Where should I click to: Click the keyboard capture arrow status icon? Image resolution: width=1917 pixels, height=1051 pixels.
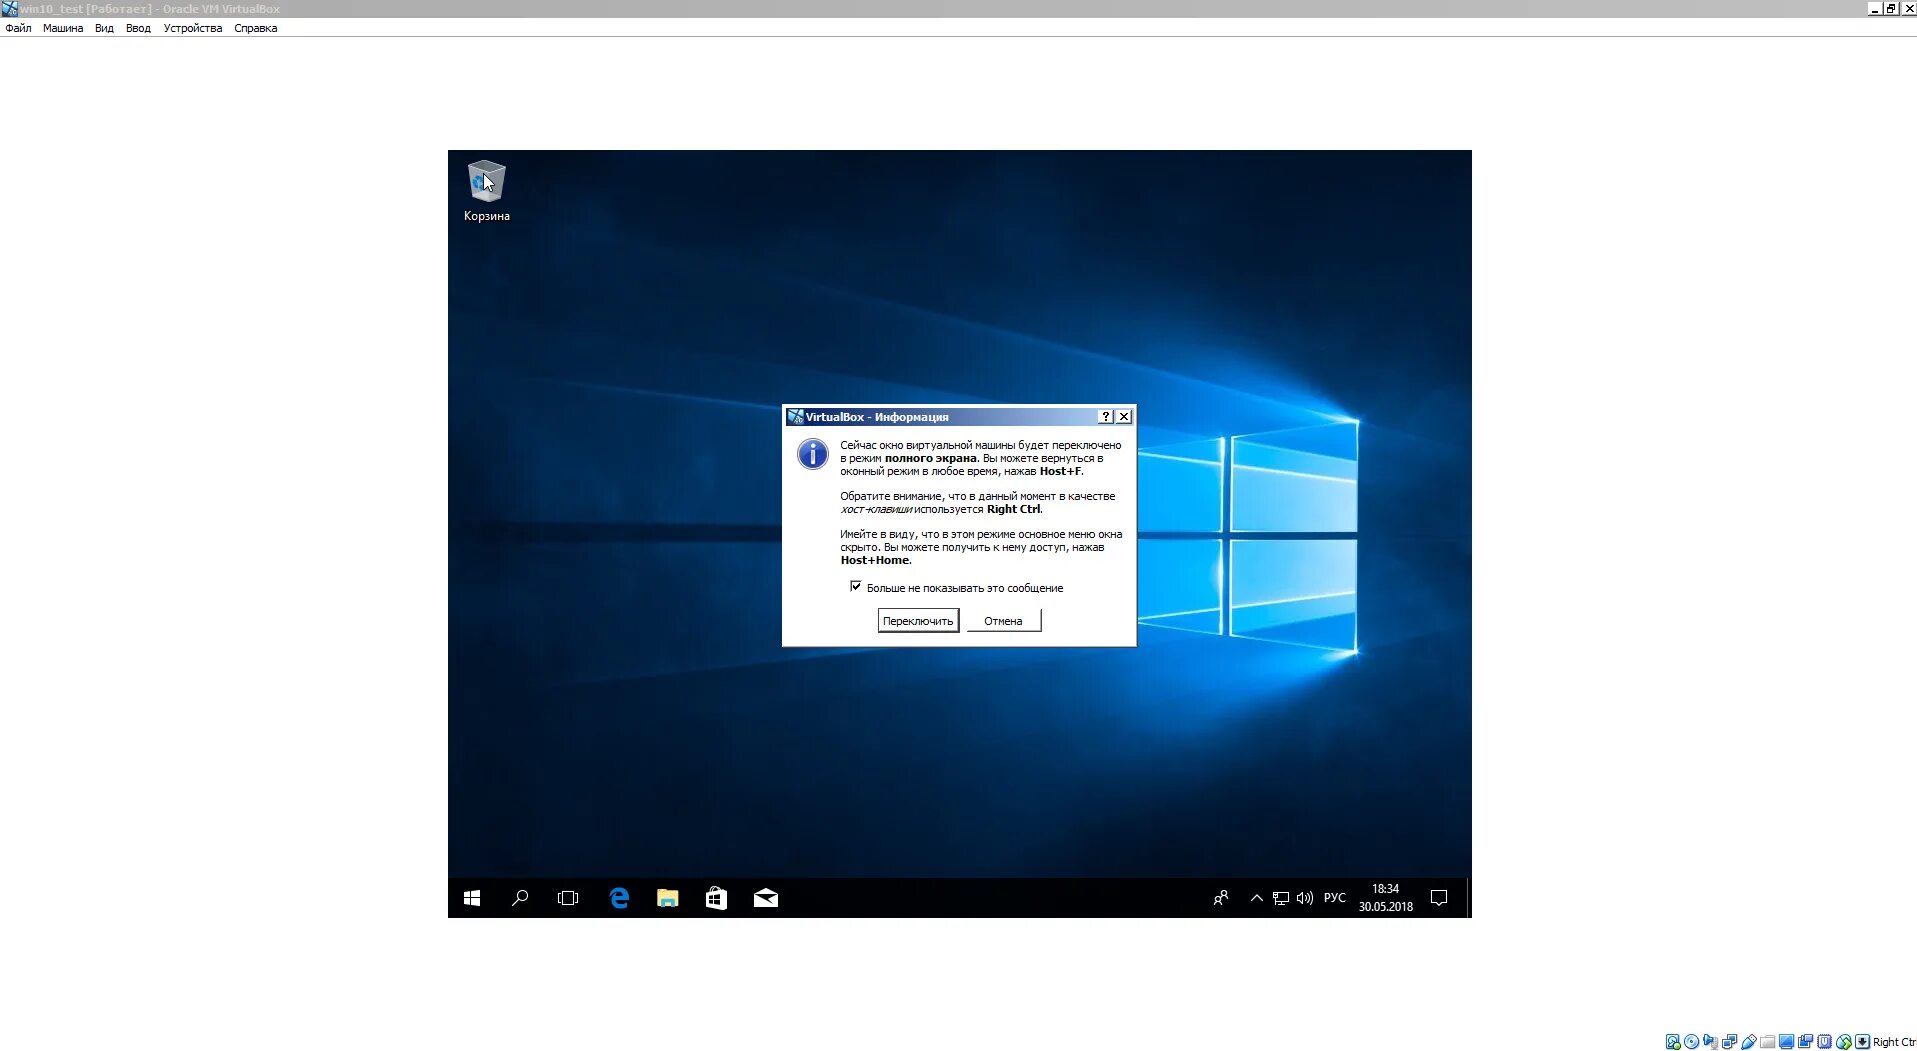1862,1041
